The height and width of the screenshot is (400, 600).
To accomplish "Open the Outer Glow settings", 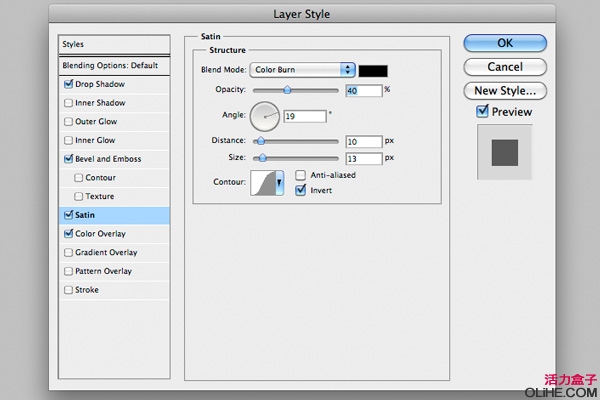I will click(x=96, y=121).
